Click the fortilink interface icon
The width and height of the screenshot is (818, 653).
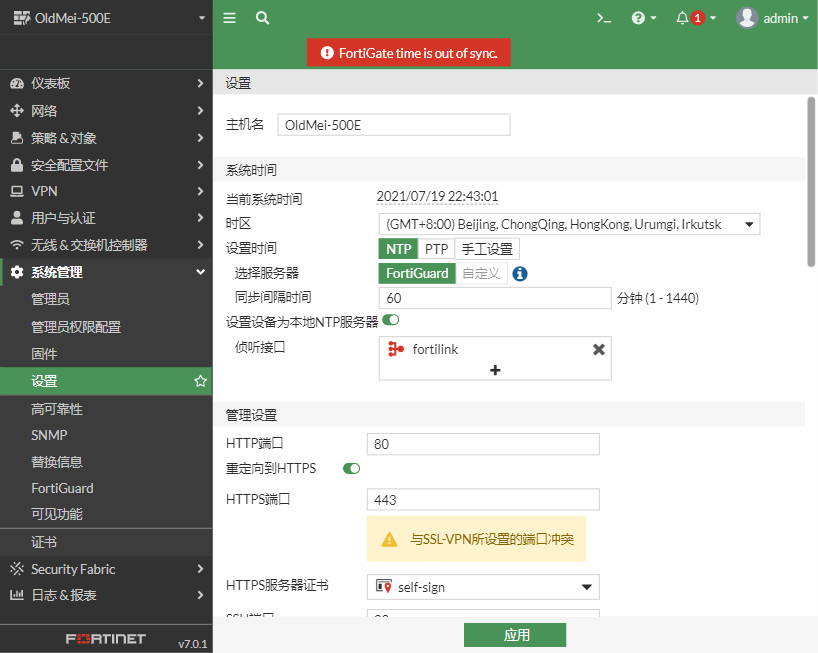[x=396, y=349]
